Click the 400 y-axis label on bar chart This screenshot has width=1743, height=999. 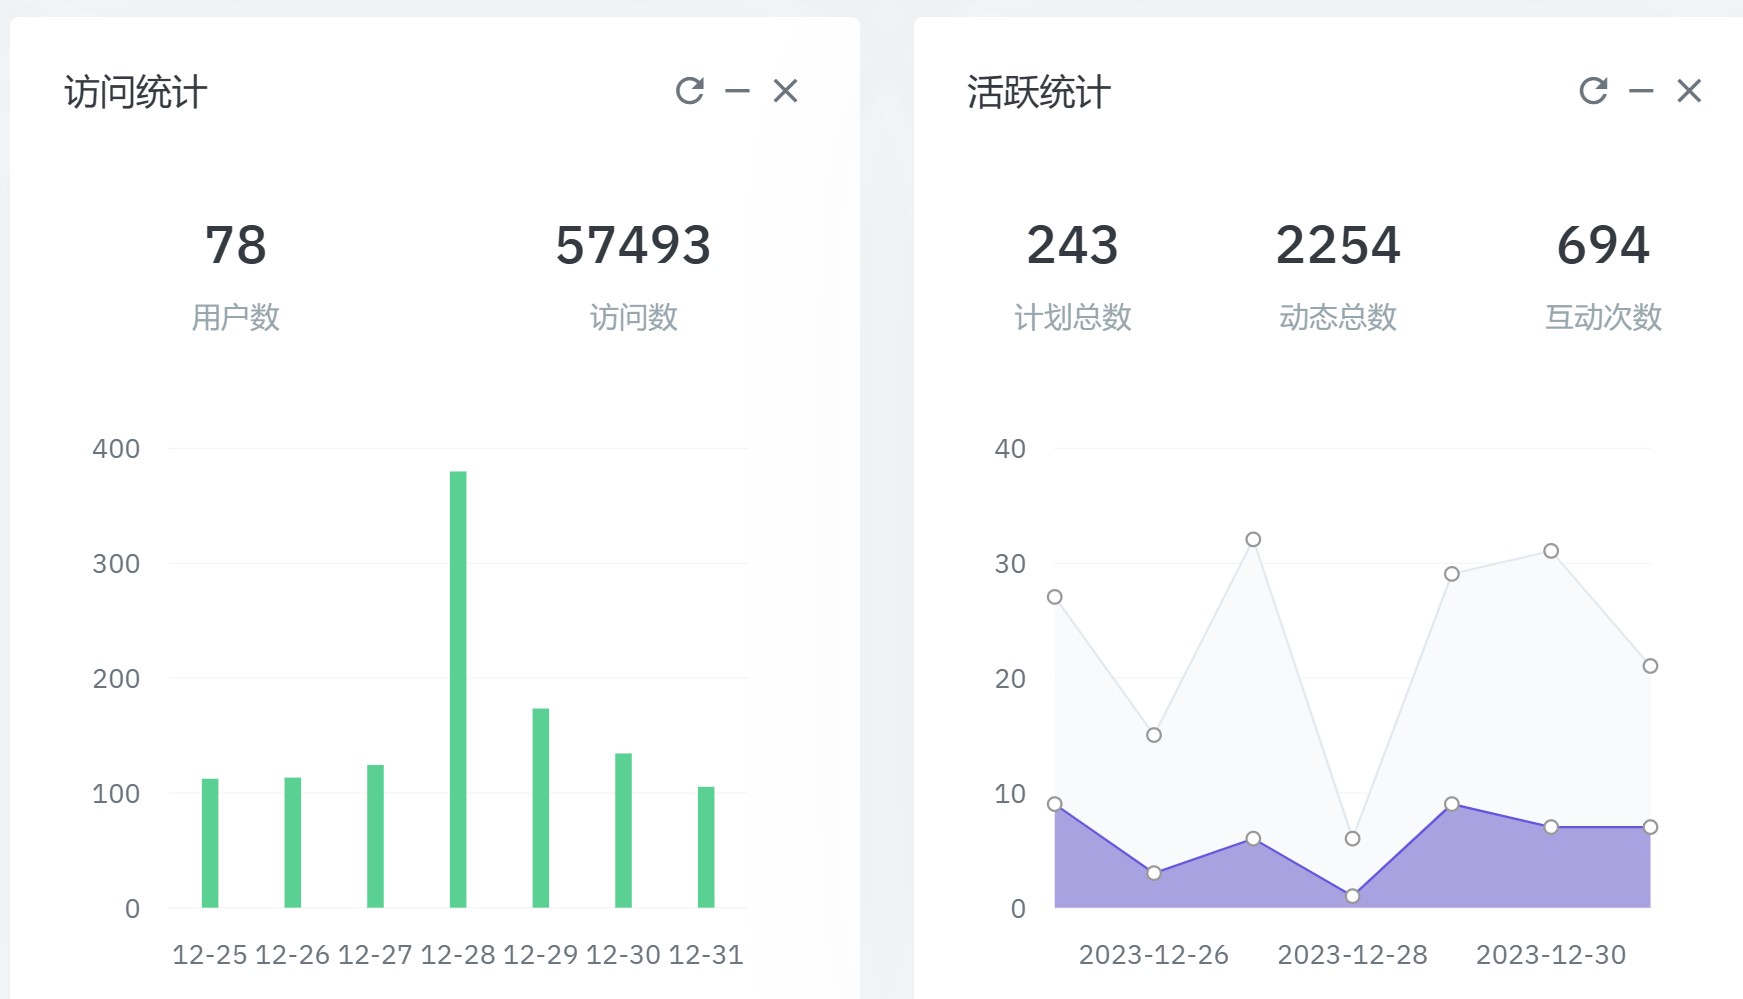116,449
